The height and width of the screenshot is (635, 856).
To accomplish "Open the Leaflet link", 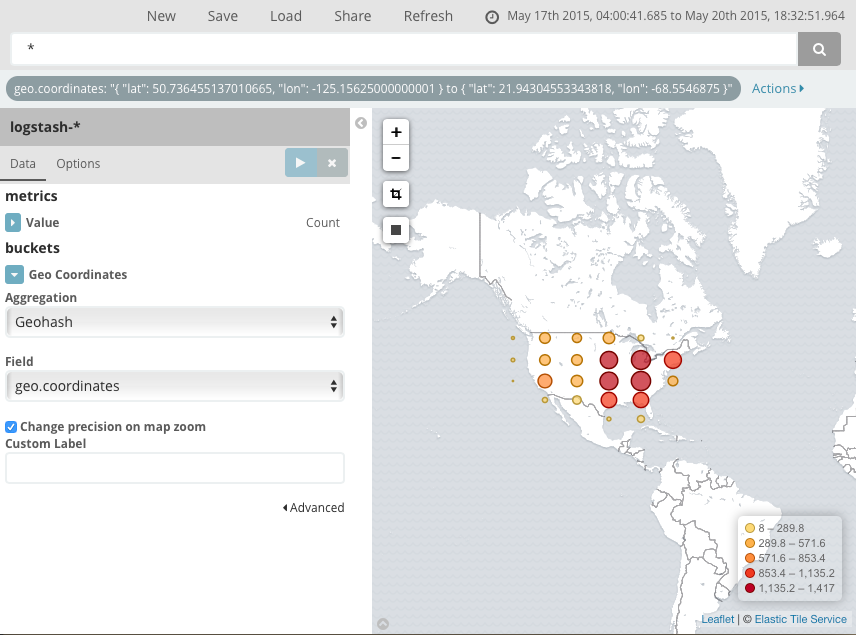I will point(717,619).
